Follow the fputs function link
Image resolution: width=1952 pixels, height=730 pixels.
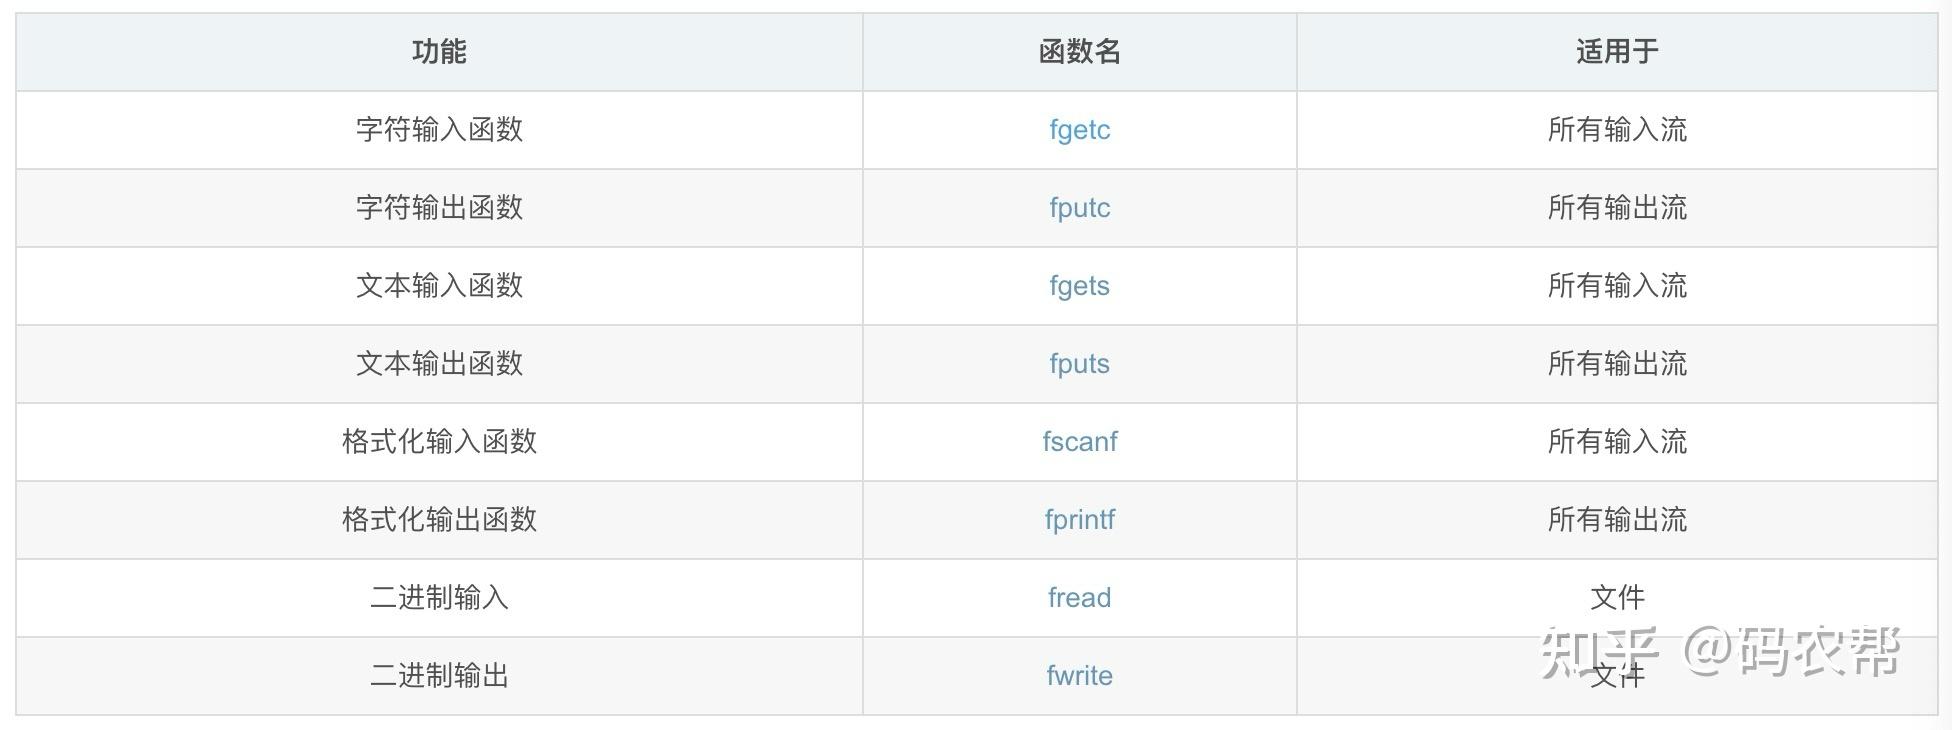coord(1079,364)
